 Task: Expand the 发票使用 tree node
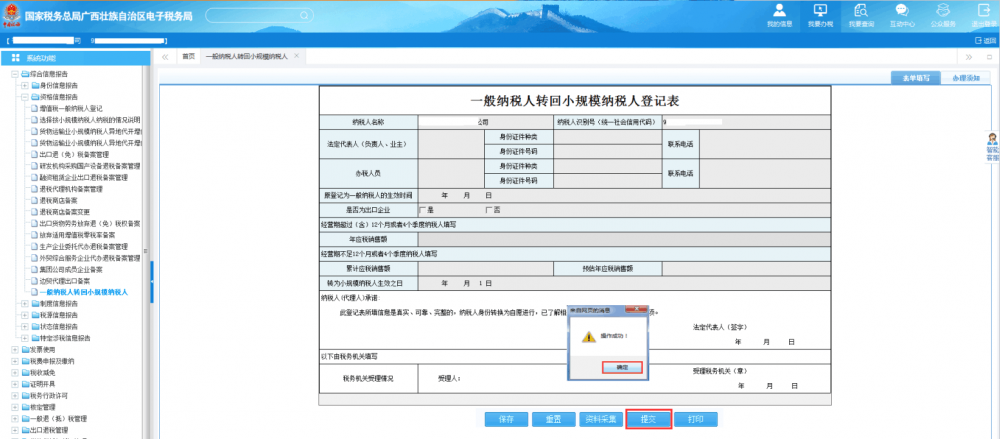pos(14,350)
